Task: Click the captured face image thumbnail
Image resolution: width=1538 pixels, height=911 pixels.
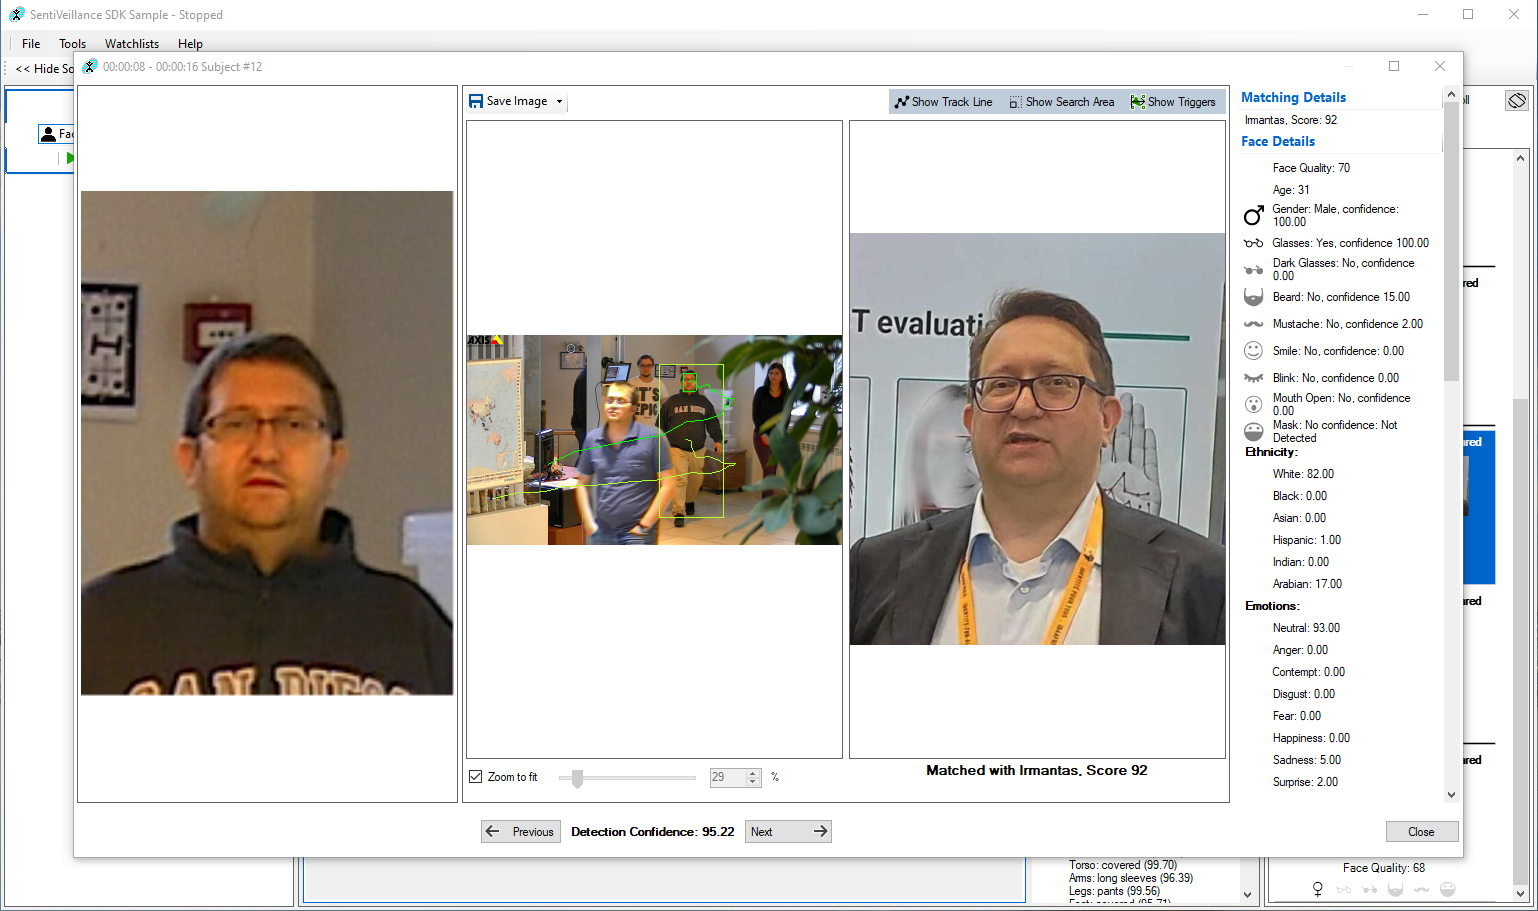Action: tap(267, 443)
